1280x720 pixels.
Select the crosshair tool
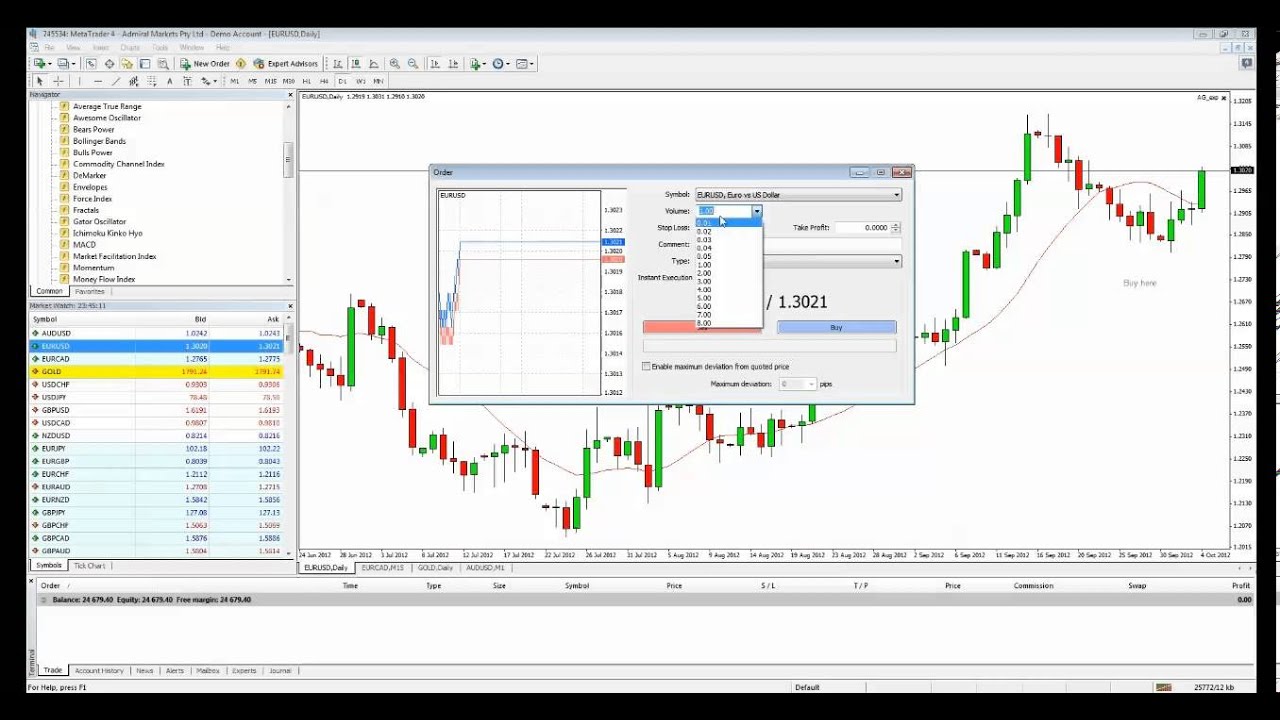coord(58,81)
